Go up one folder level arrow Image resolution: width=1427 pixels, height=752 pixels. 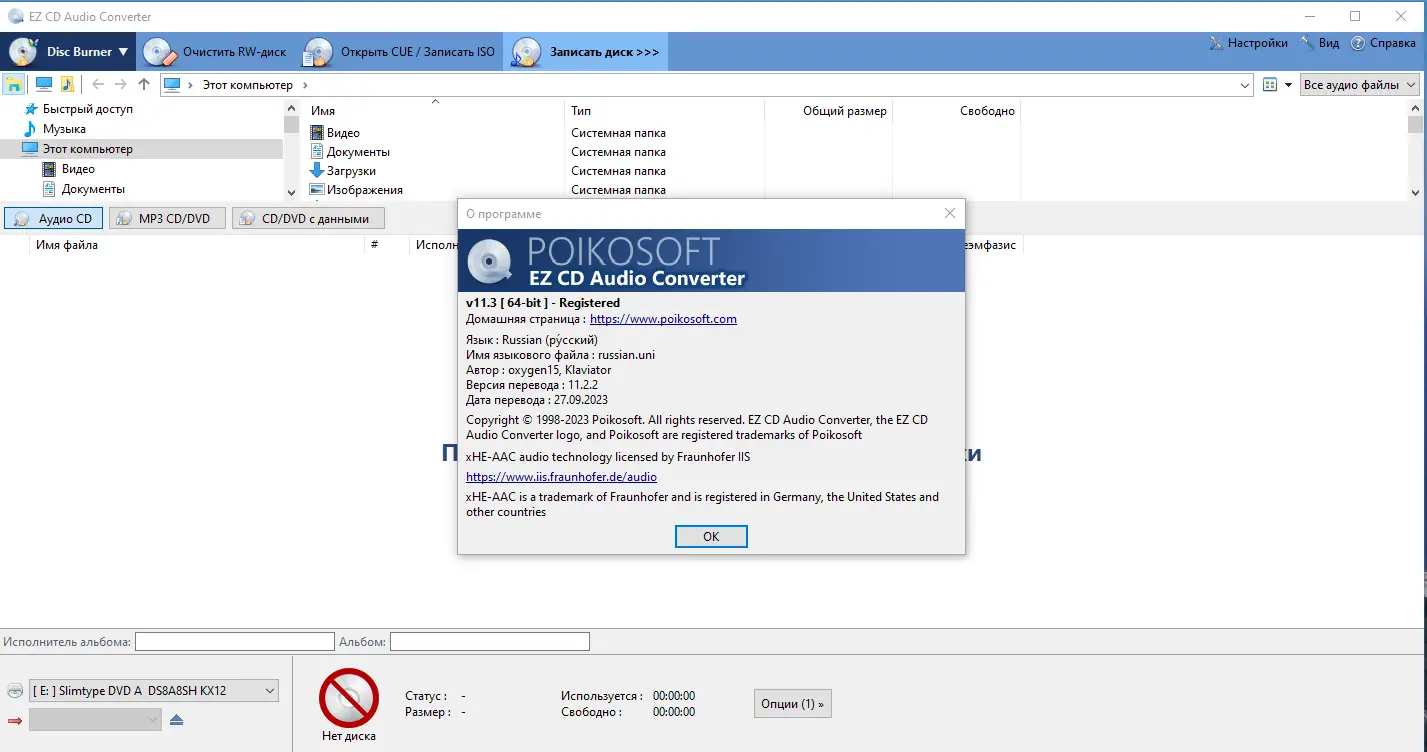tap(144, 85)
